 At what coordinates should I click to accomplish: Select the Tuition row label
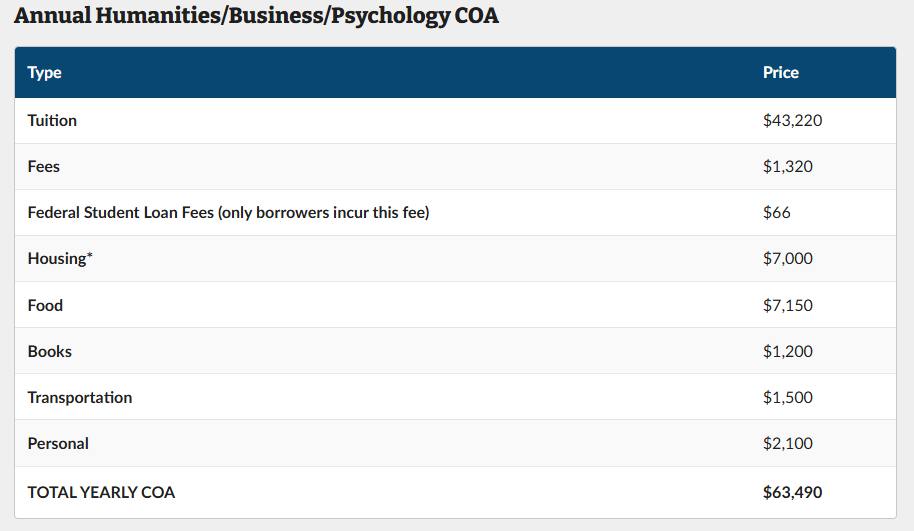tap(52, 120)
